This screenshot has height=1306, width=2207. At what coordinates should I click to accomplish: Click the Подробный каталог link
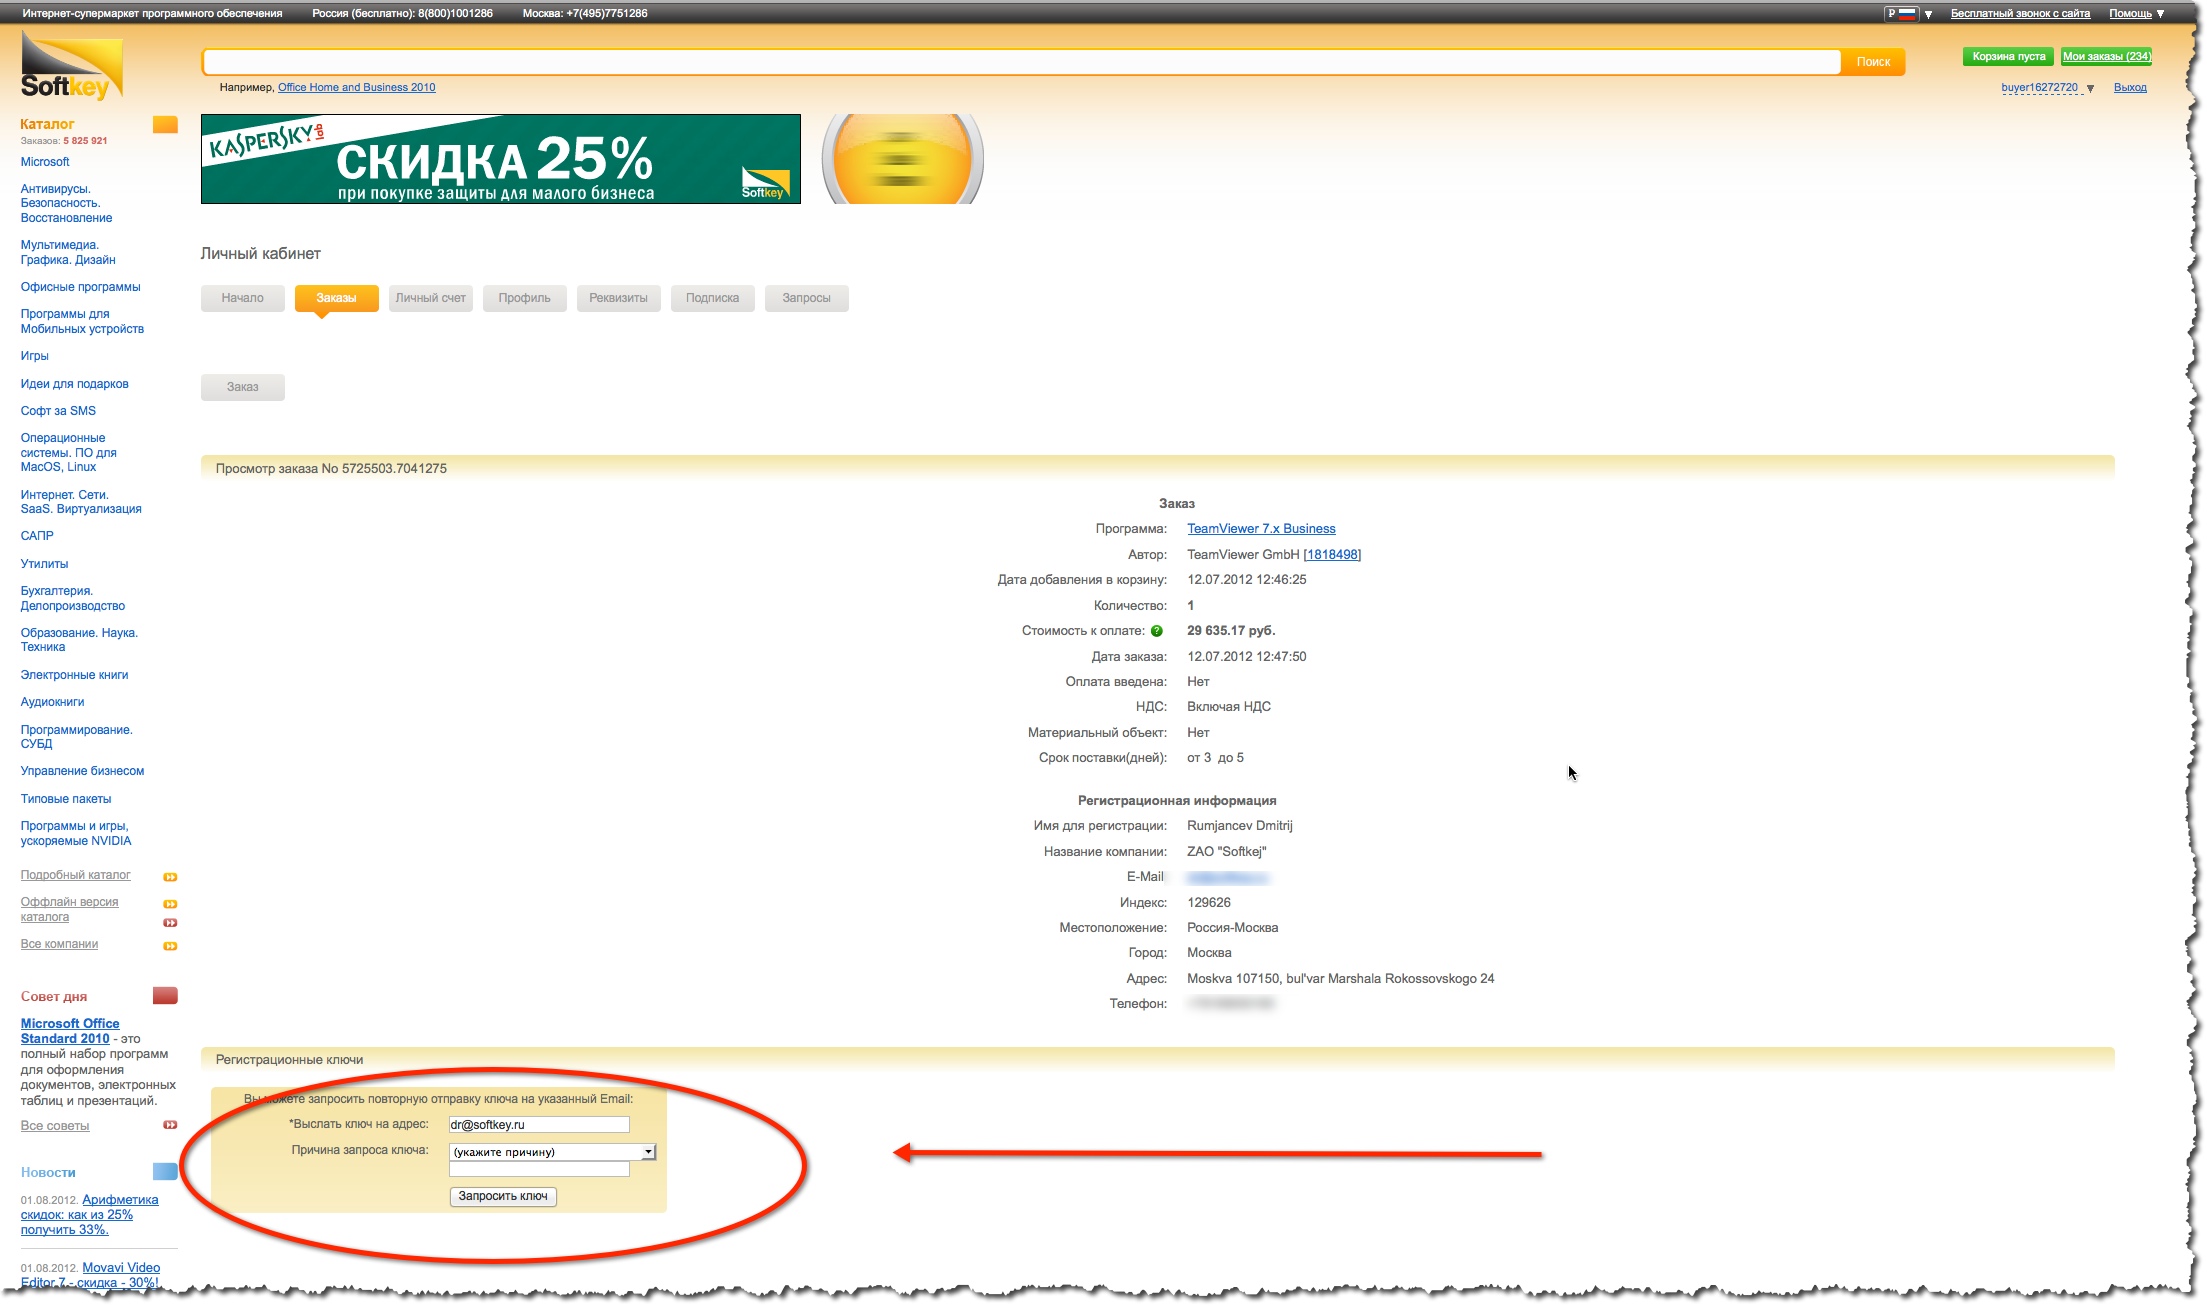pos(75,875)
